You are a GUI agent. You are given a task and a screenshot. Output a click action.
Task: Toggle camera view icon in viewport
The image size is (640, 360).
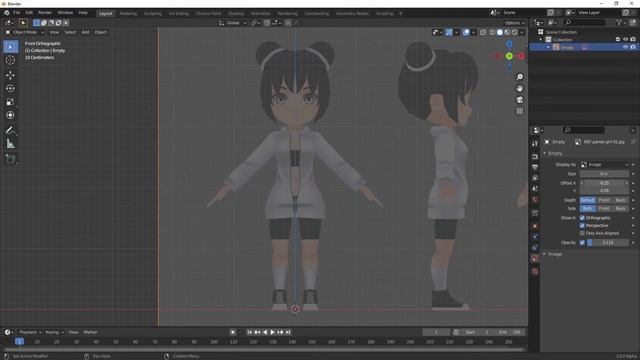(x=520, y=100)
